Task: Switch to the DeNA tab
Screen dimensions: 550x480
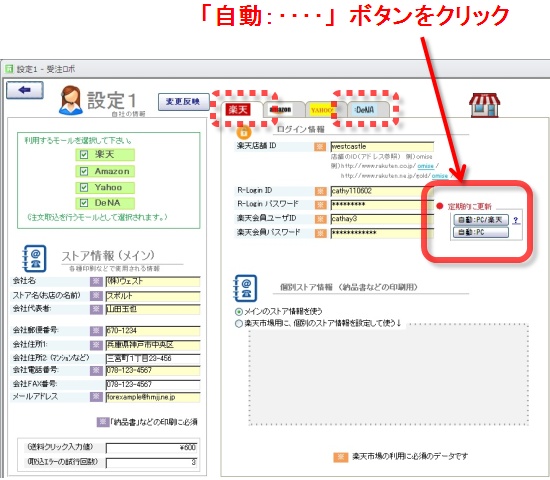Action: pyautogui.click(x=367, y=110)
